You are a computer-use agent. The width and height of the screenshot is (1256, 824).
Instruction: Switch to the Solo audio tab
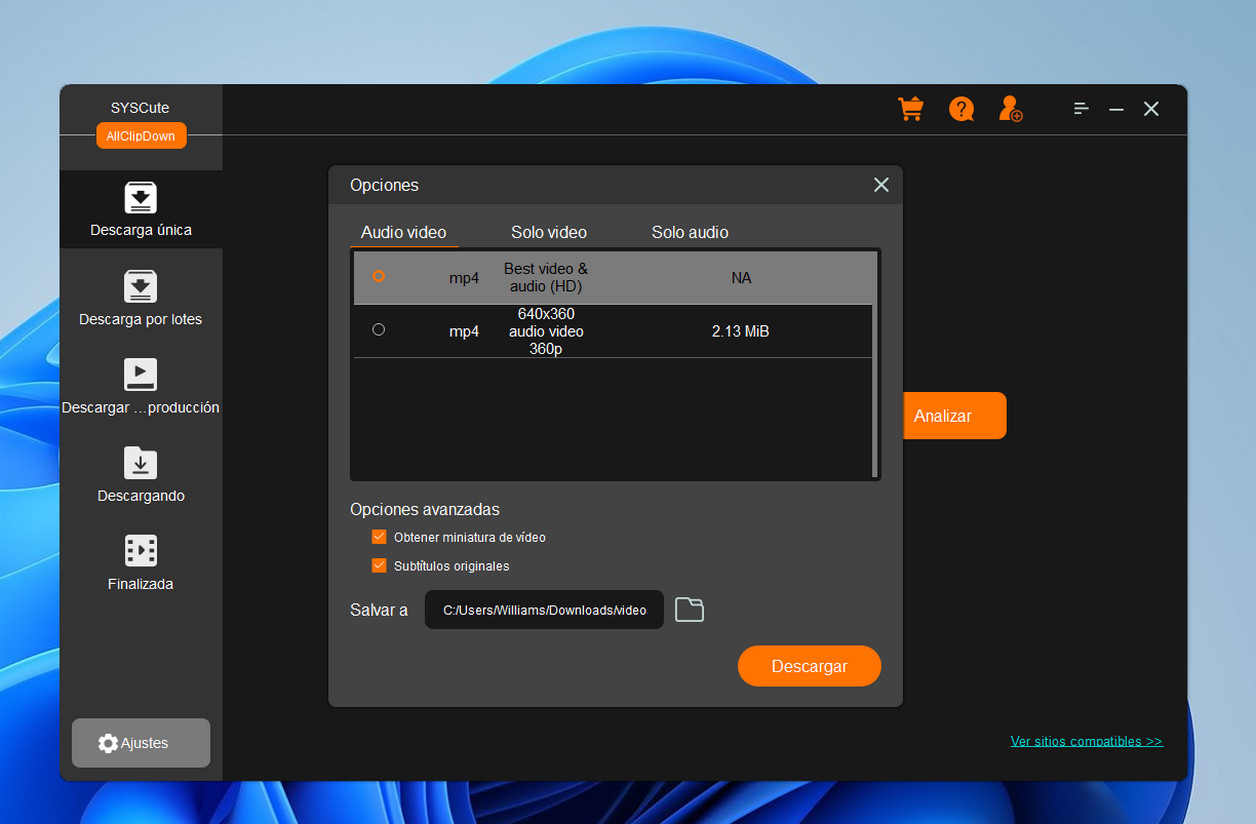click(689, 232)
